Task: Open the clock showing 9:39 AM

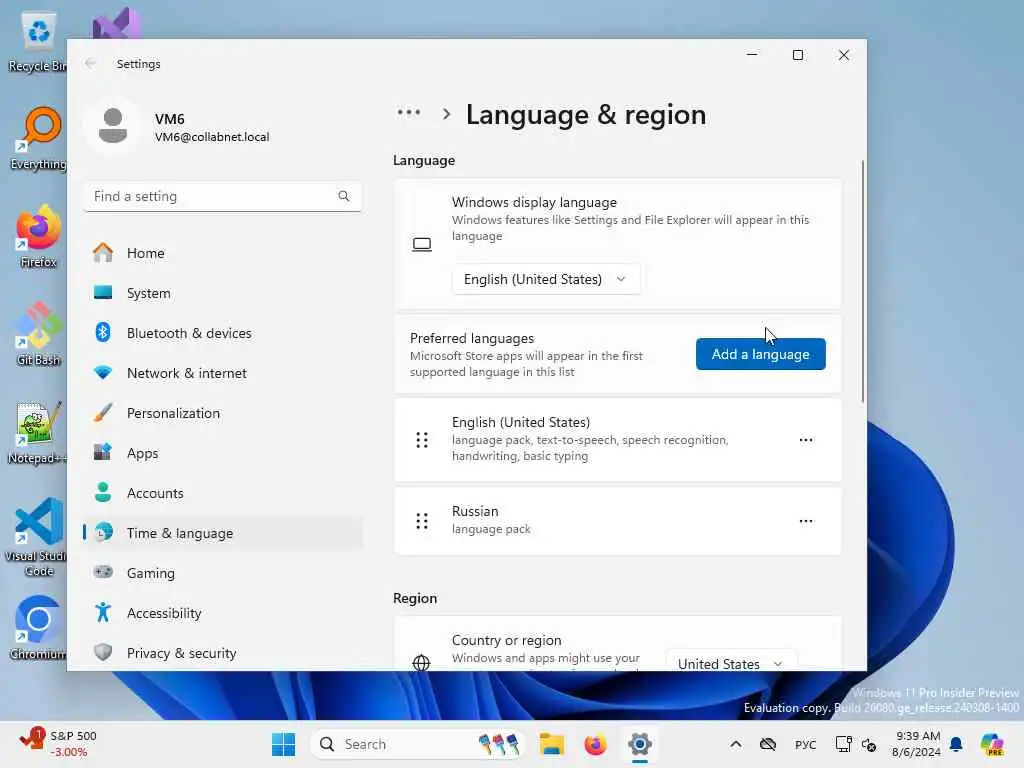Action: click(917, 744)
